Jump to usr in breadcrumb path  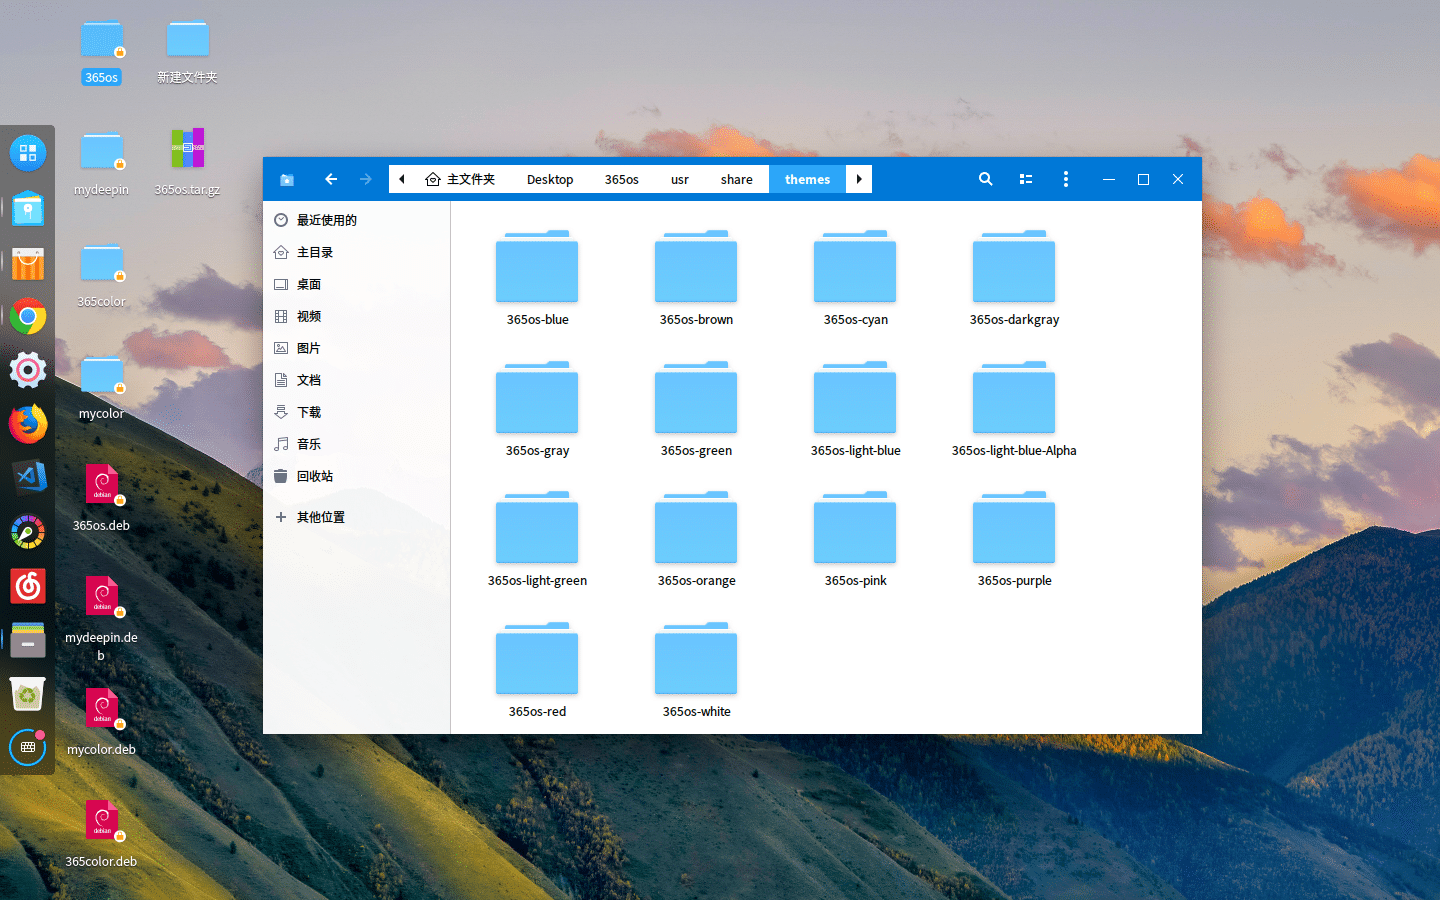tap(680, 179)
